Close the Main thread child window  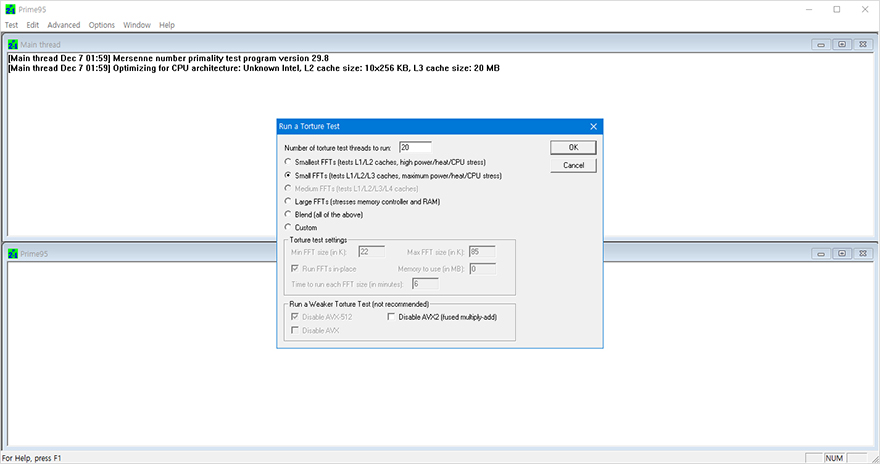click(x=863, y=44)
